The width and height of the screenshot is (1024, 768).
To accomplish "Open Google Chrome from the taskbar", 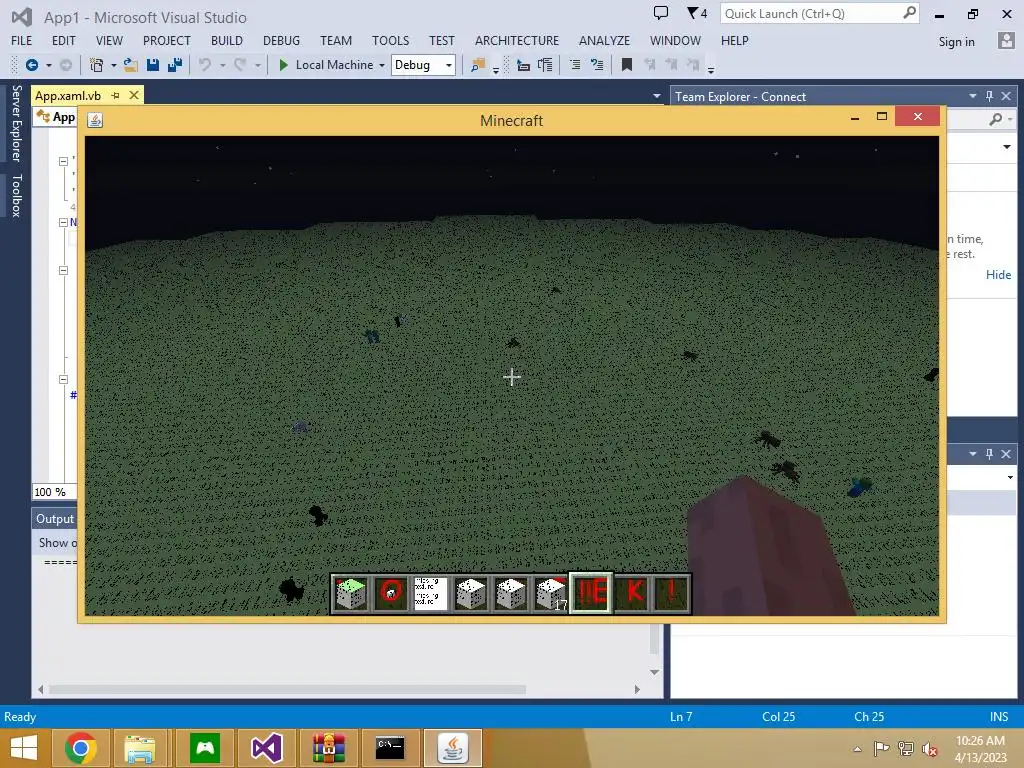I will [x=81, y=748].
